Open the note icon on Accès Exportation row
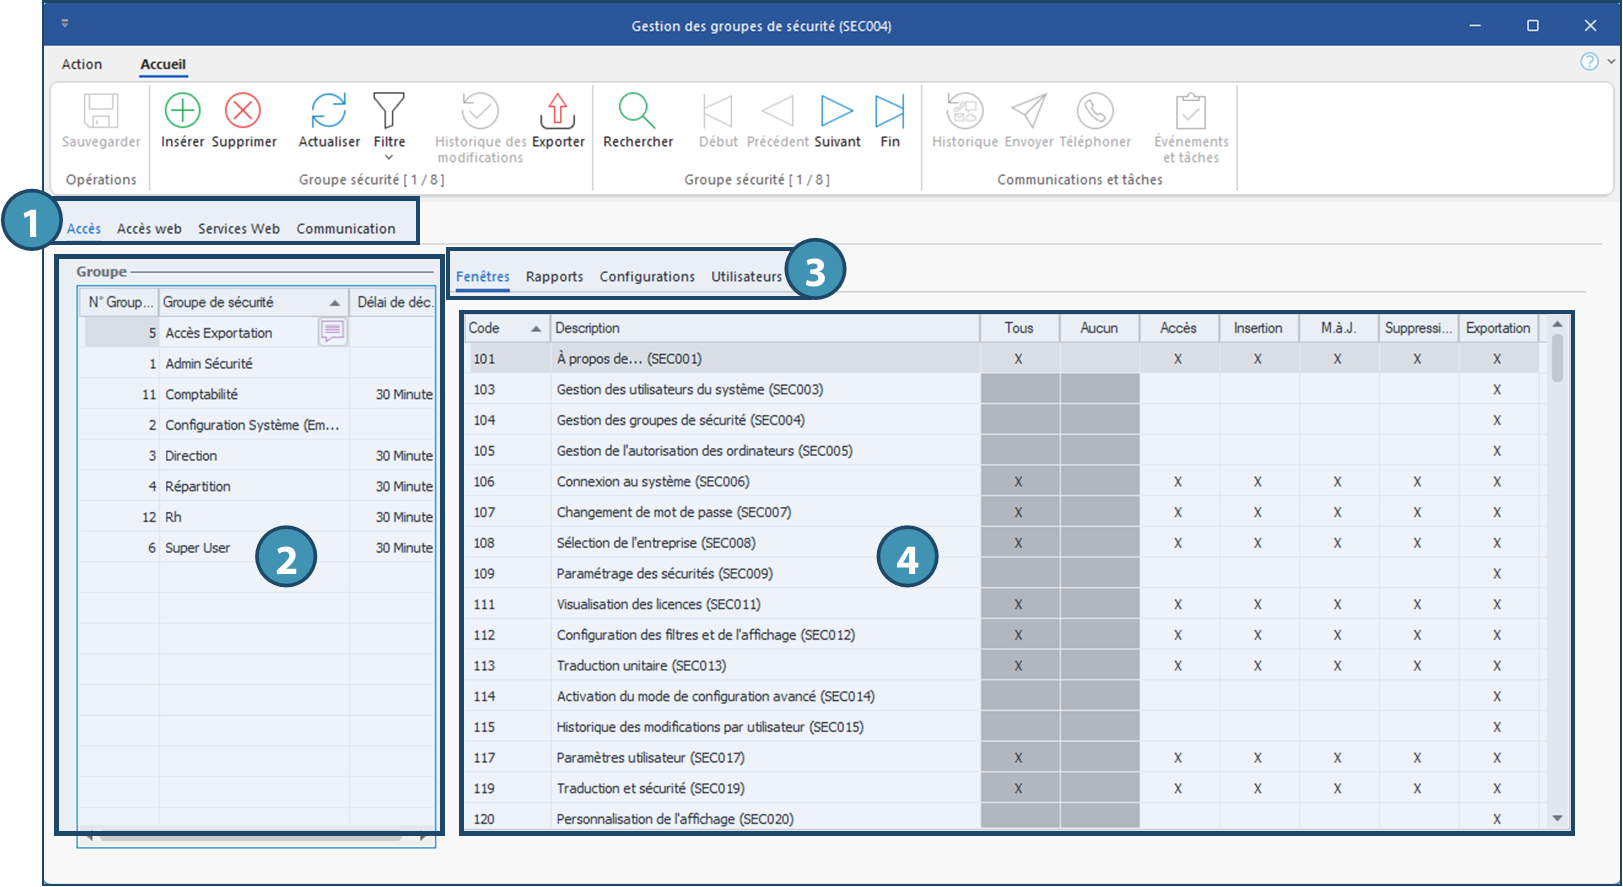1623x887 pixels. (x=332, y=332)
